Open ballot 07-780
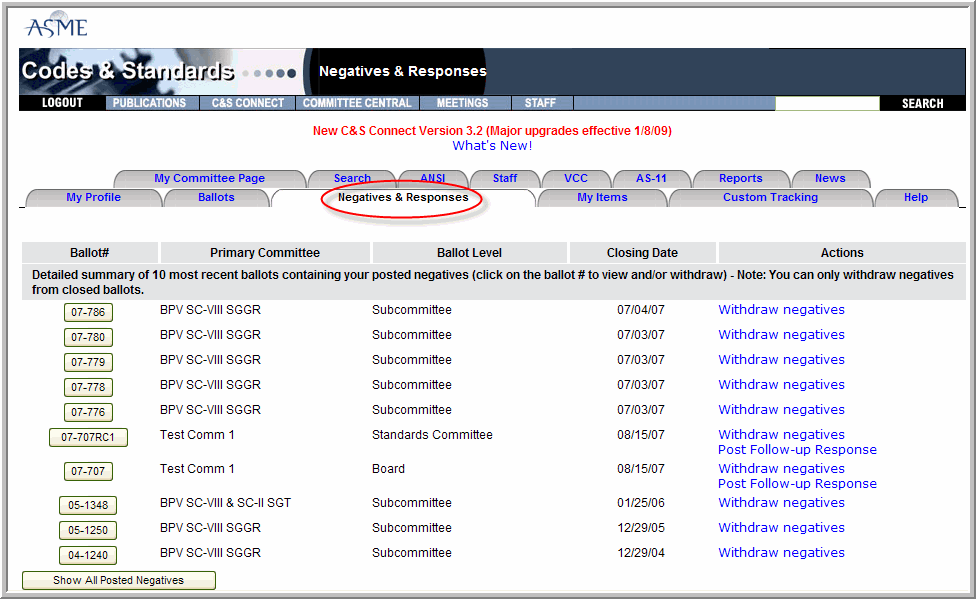The width and height of the screenshot is (976, 599). (88, 337)
